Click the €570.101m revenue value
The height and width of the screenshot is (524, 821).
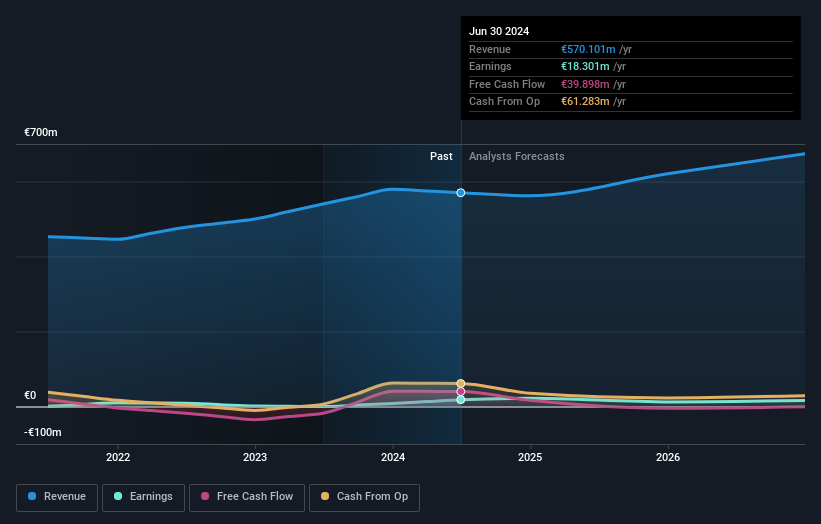coord(588,49)
